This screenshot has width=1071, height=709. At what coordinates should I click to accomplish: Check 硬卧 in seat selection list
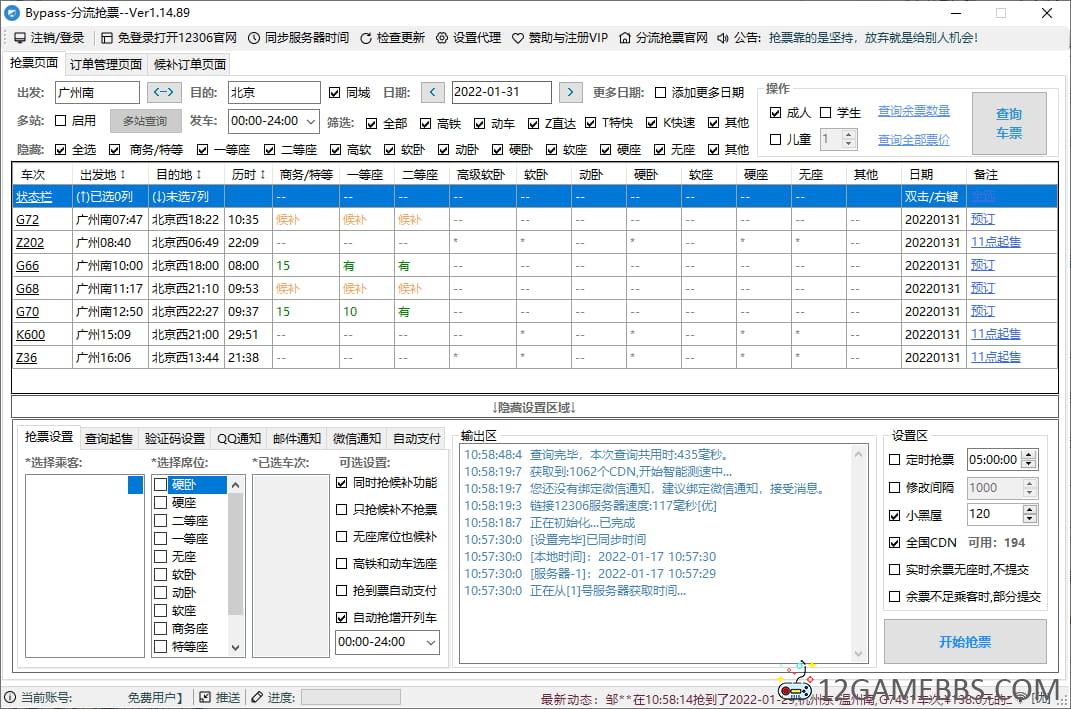point(161,485)
